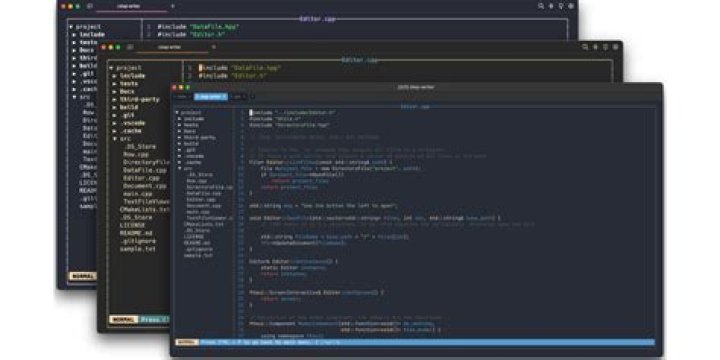Click icon between search and lightbulb, rearmost window
This screenshot has width=720, height=360.
551,6
